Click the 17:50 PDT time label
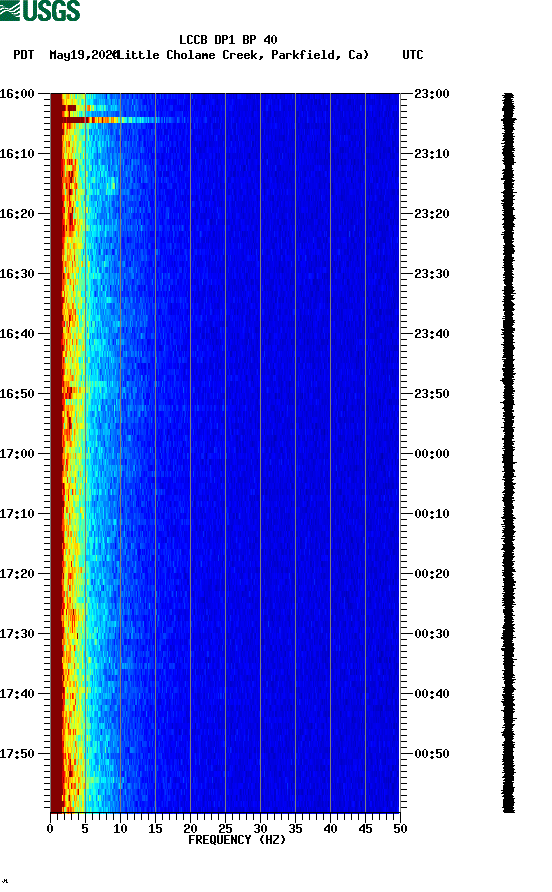The height and width of the screenshot is (892, 552). 17,754
